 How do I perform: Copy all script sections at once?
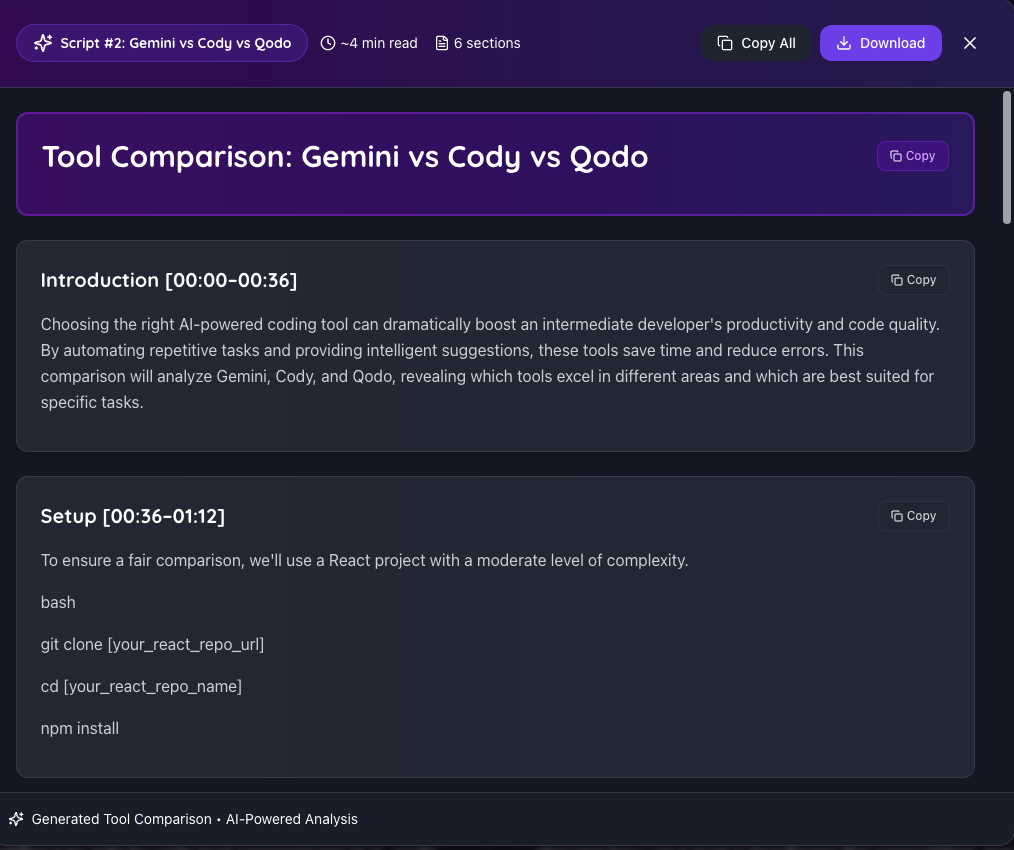[756, 43]
